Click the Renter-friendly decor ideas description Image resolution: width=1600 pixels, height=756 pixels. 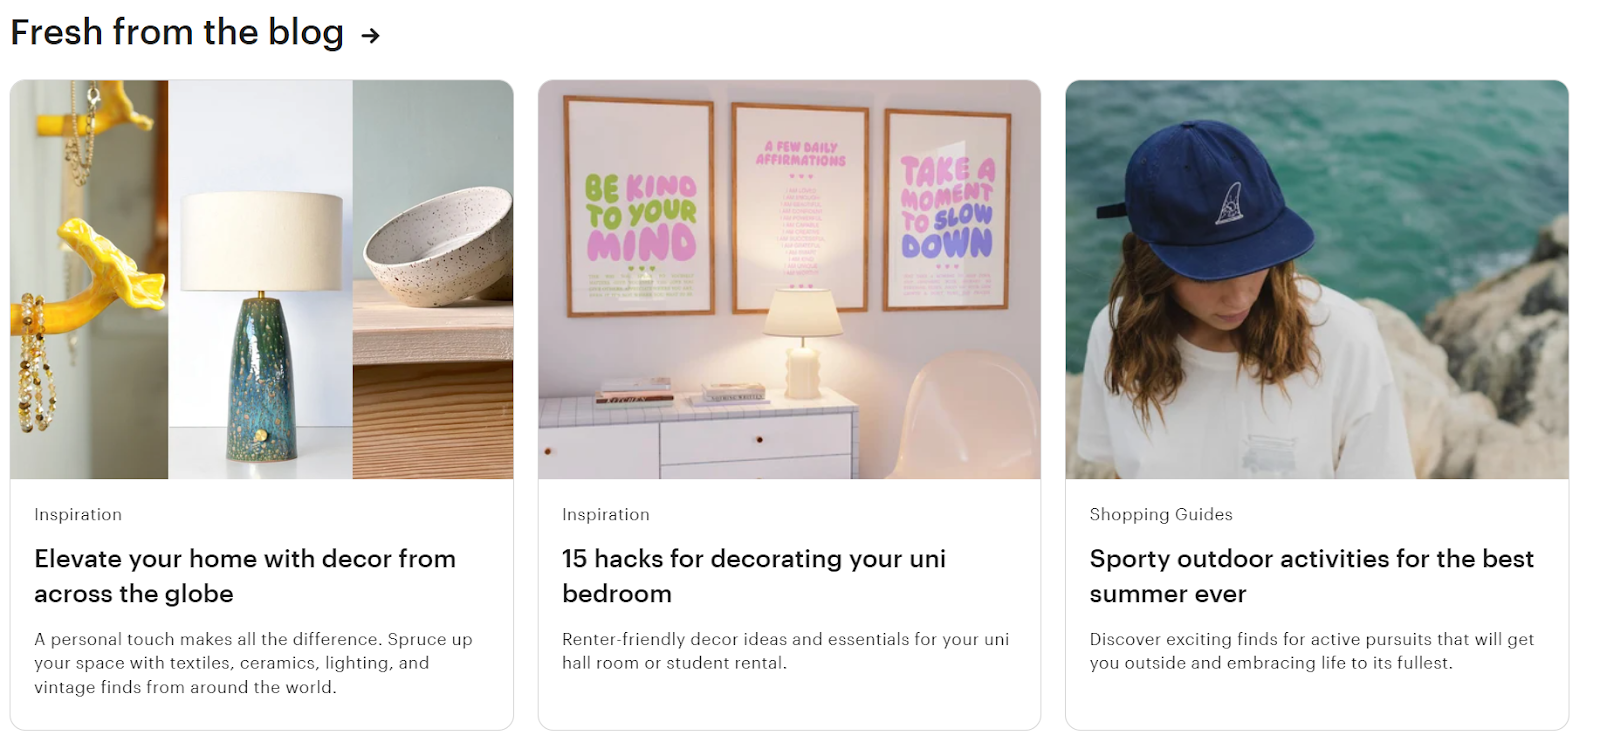pos(785,651)
